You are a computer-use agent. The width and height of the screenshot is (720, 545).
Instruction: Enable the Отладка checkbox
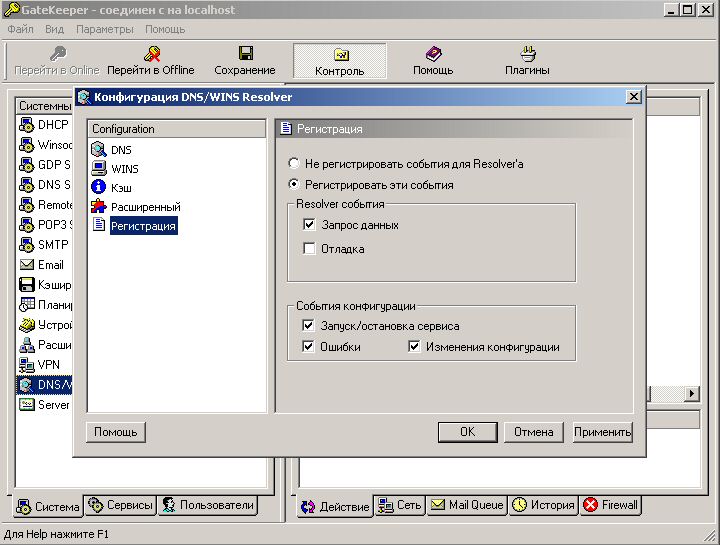[309, 248]
